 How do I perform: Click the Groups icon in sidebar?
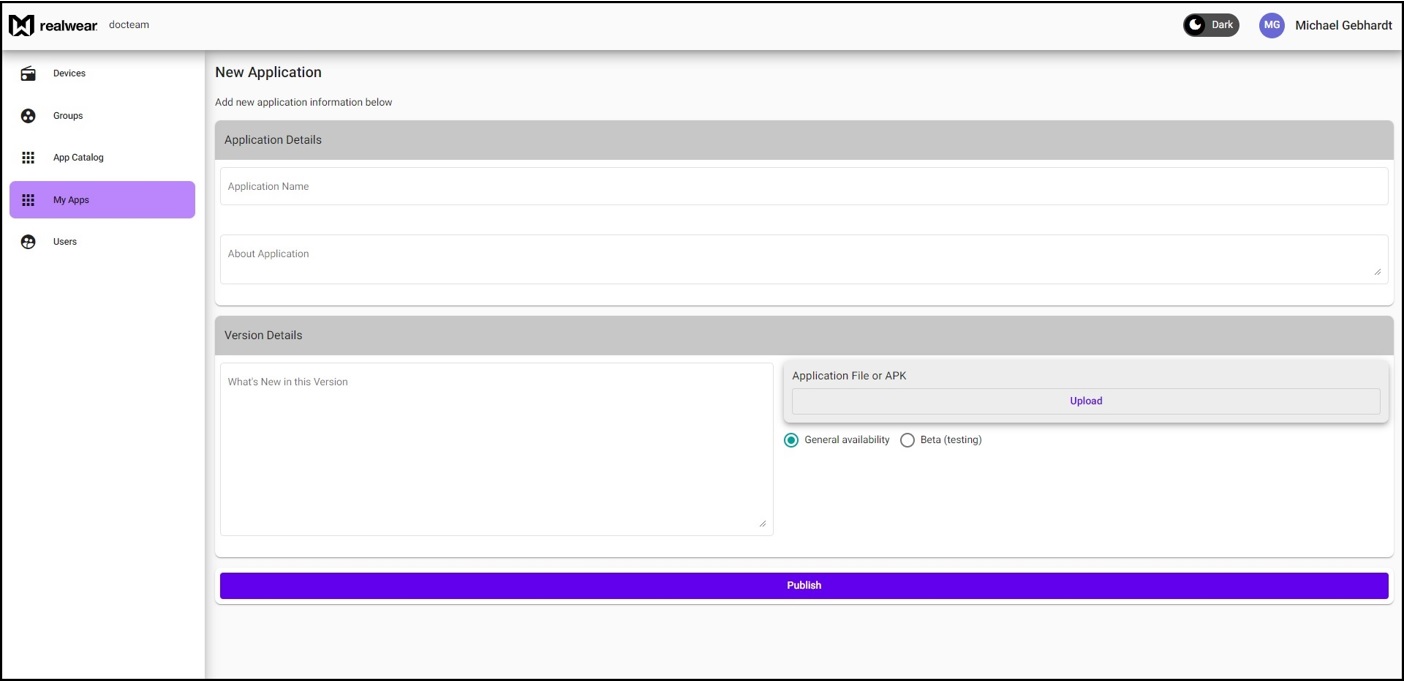pyautogui.click(x=28, y=116)
